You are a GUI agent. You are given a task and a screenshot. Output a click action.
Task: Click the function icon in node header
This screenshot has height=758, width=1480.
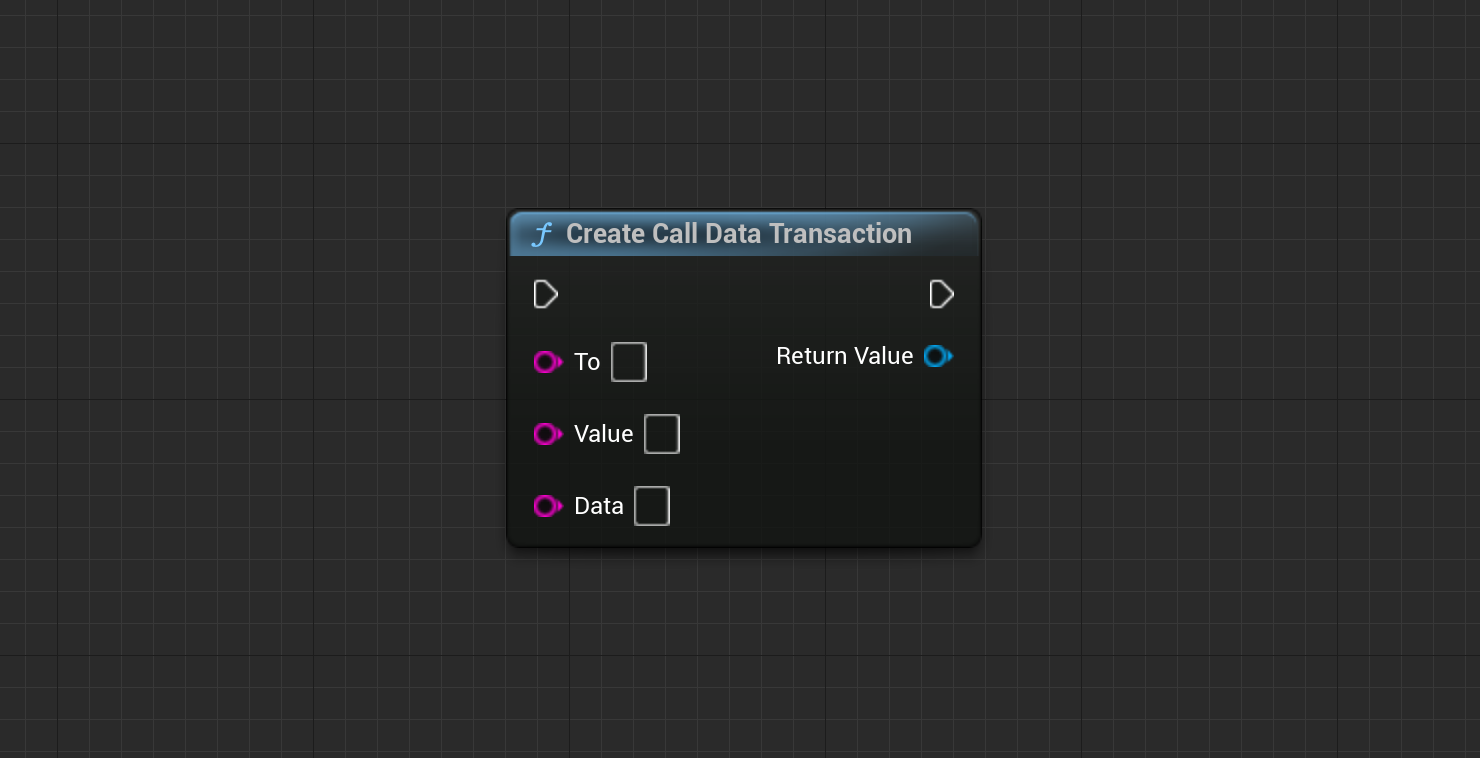click(541, 235)
